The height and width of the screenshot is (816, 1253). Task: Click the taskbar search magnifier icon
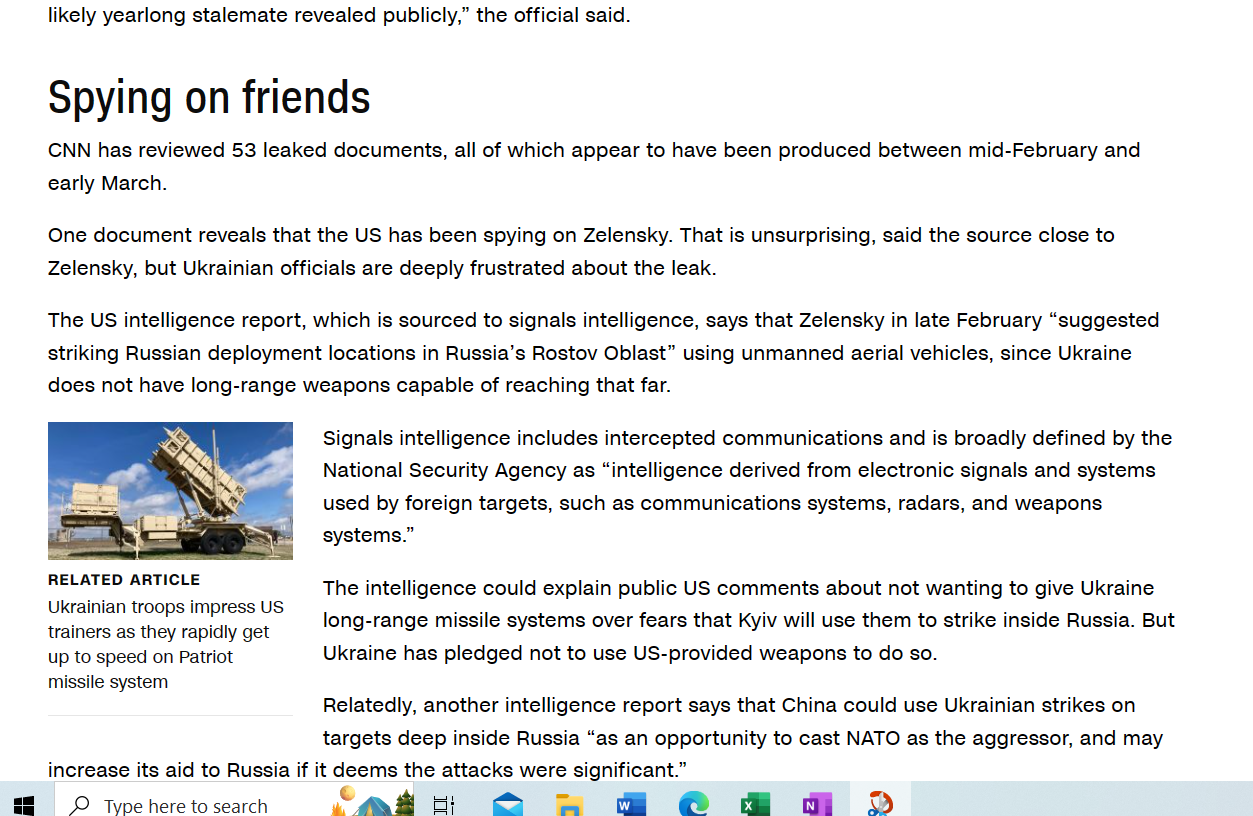point(79,805)
